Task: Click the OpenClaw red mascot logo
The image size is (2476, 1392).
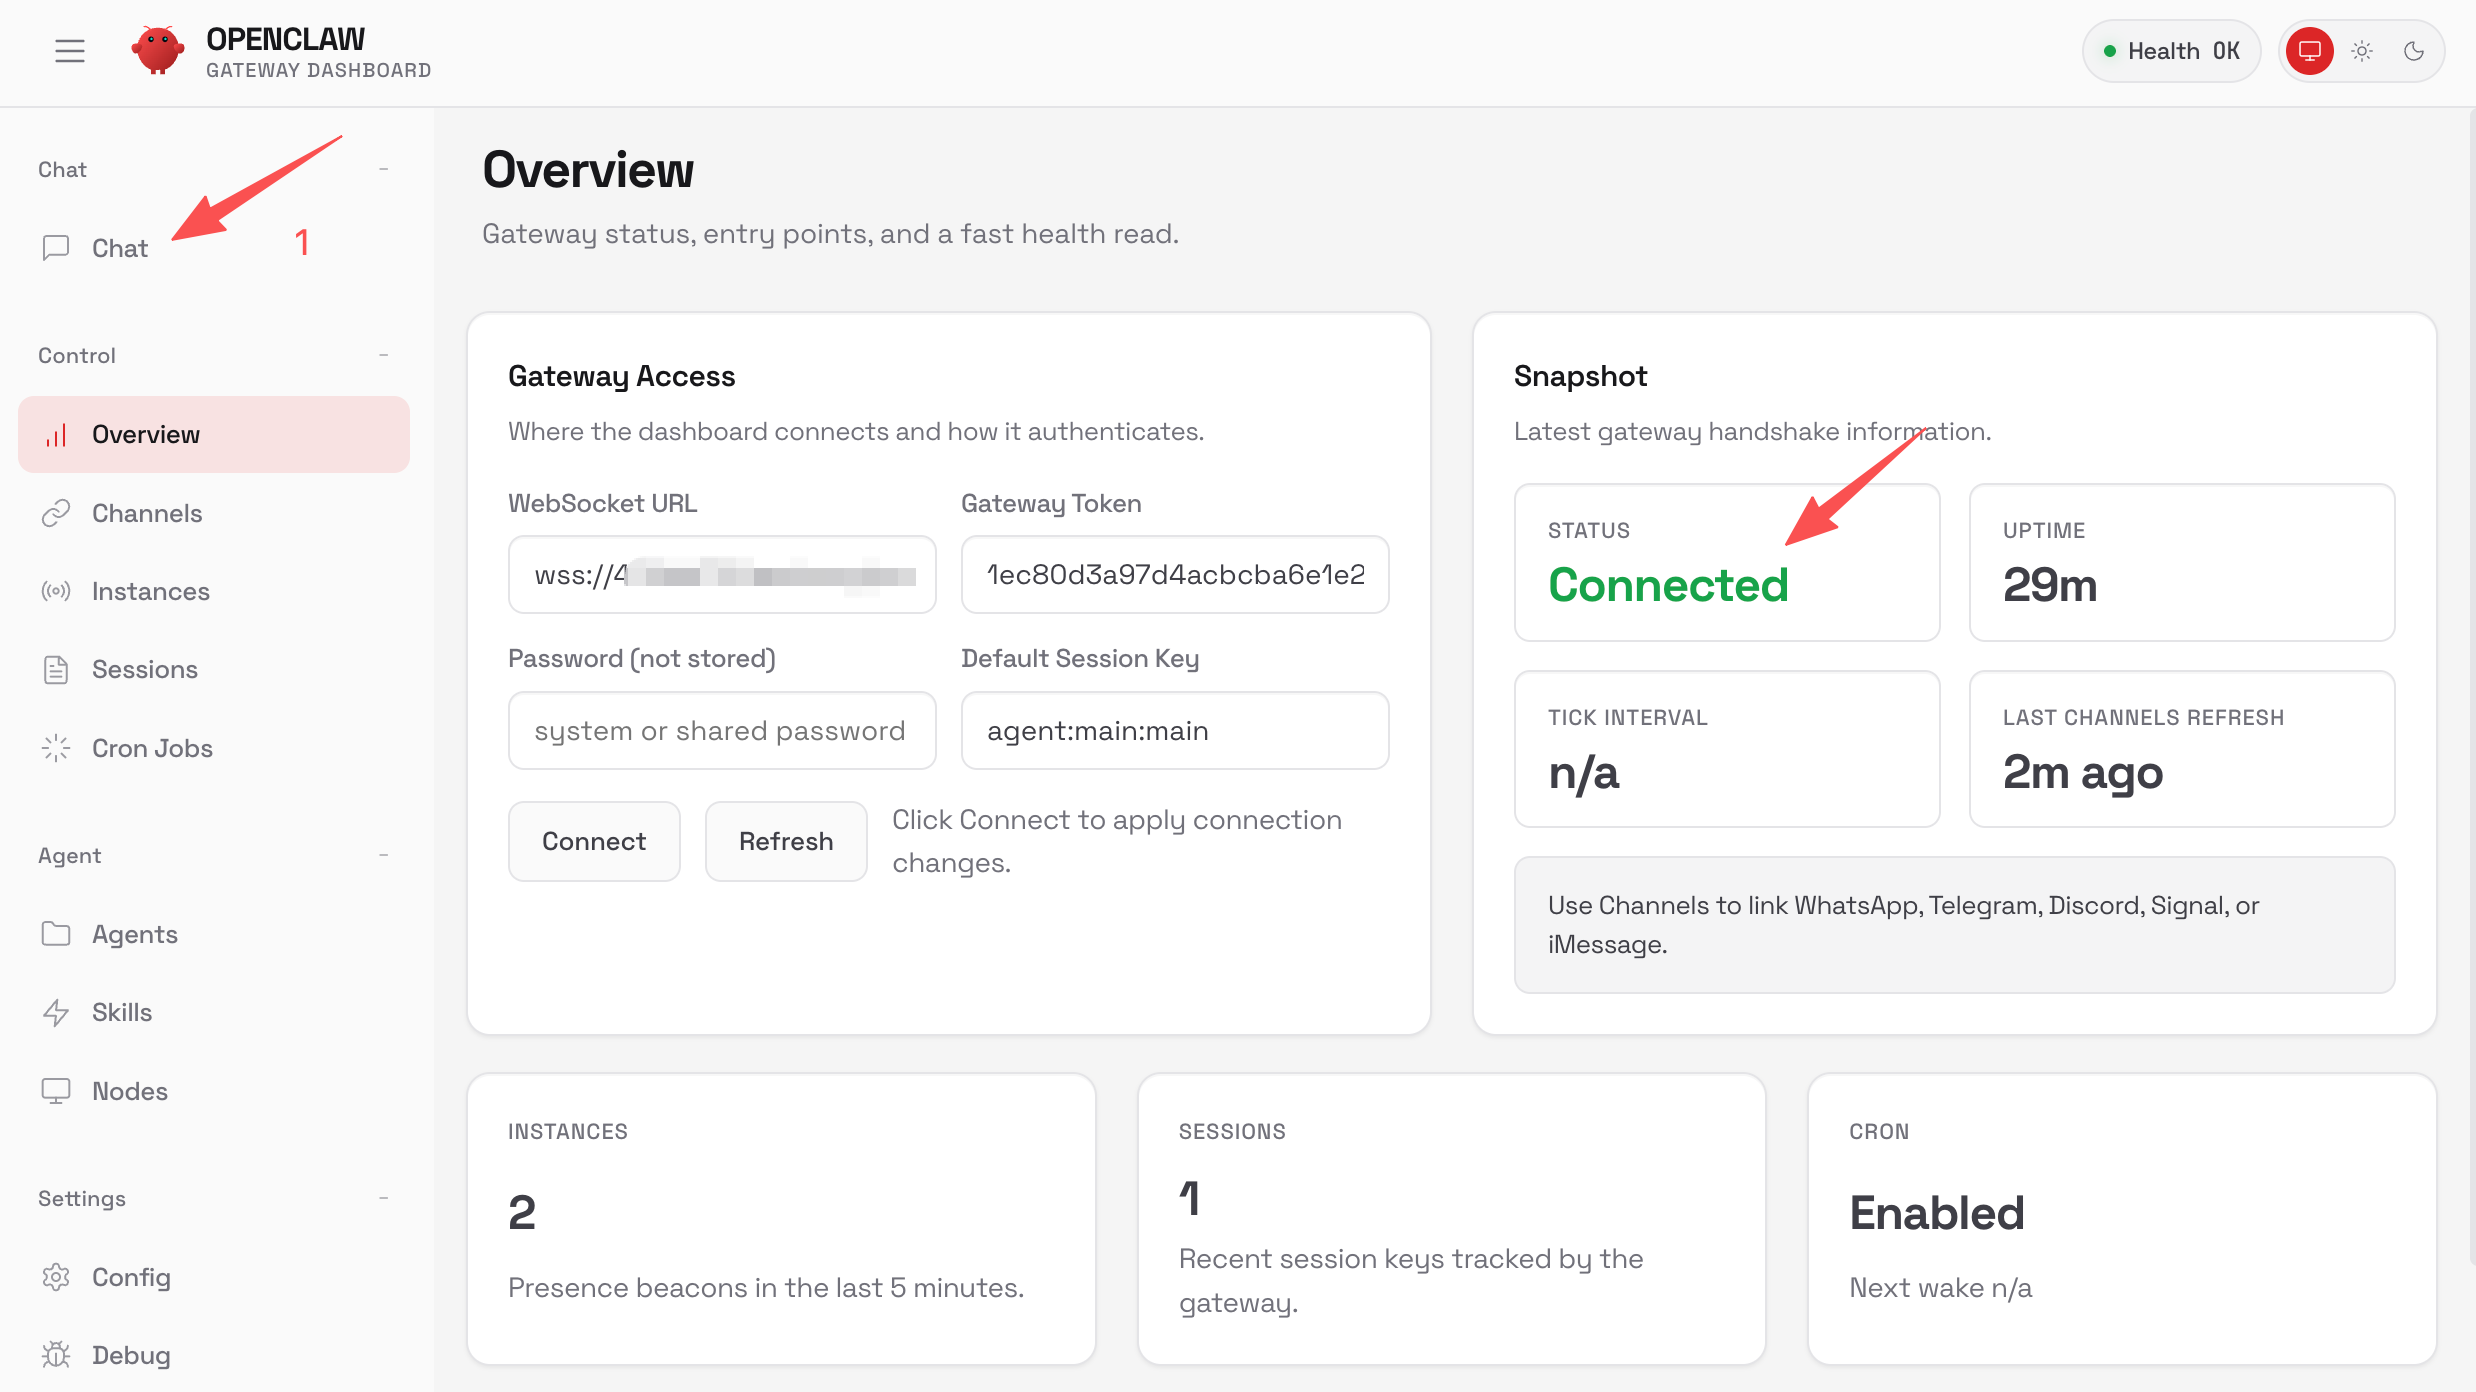Action: (x=157, y=50)
